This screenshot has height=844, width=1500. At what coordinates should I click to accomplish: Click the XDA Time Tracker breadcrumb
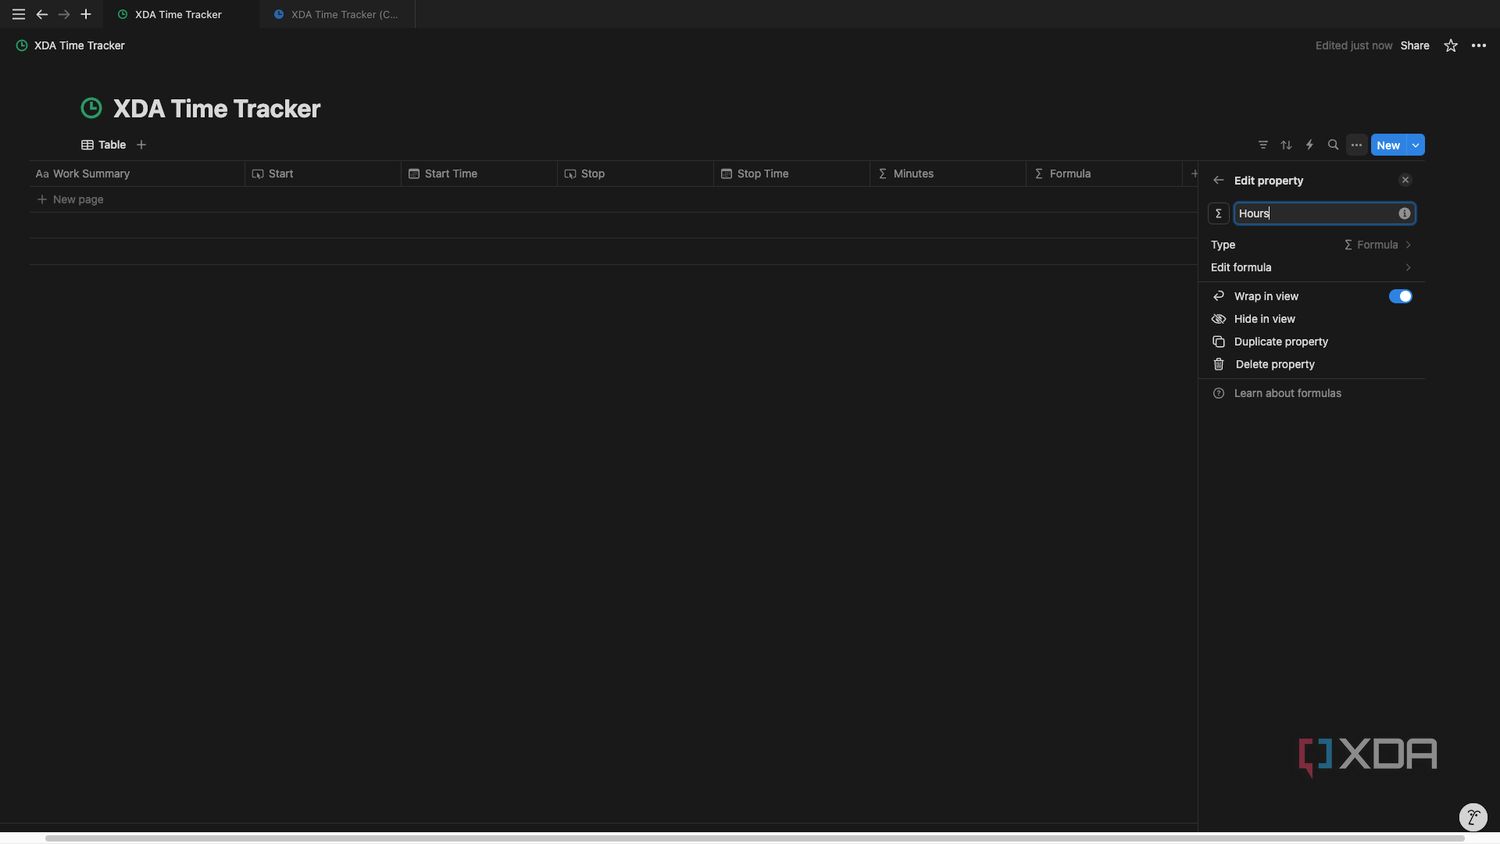[70, 45]
